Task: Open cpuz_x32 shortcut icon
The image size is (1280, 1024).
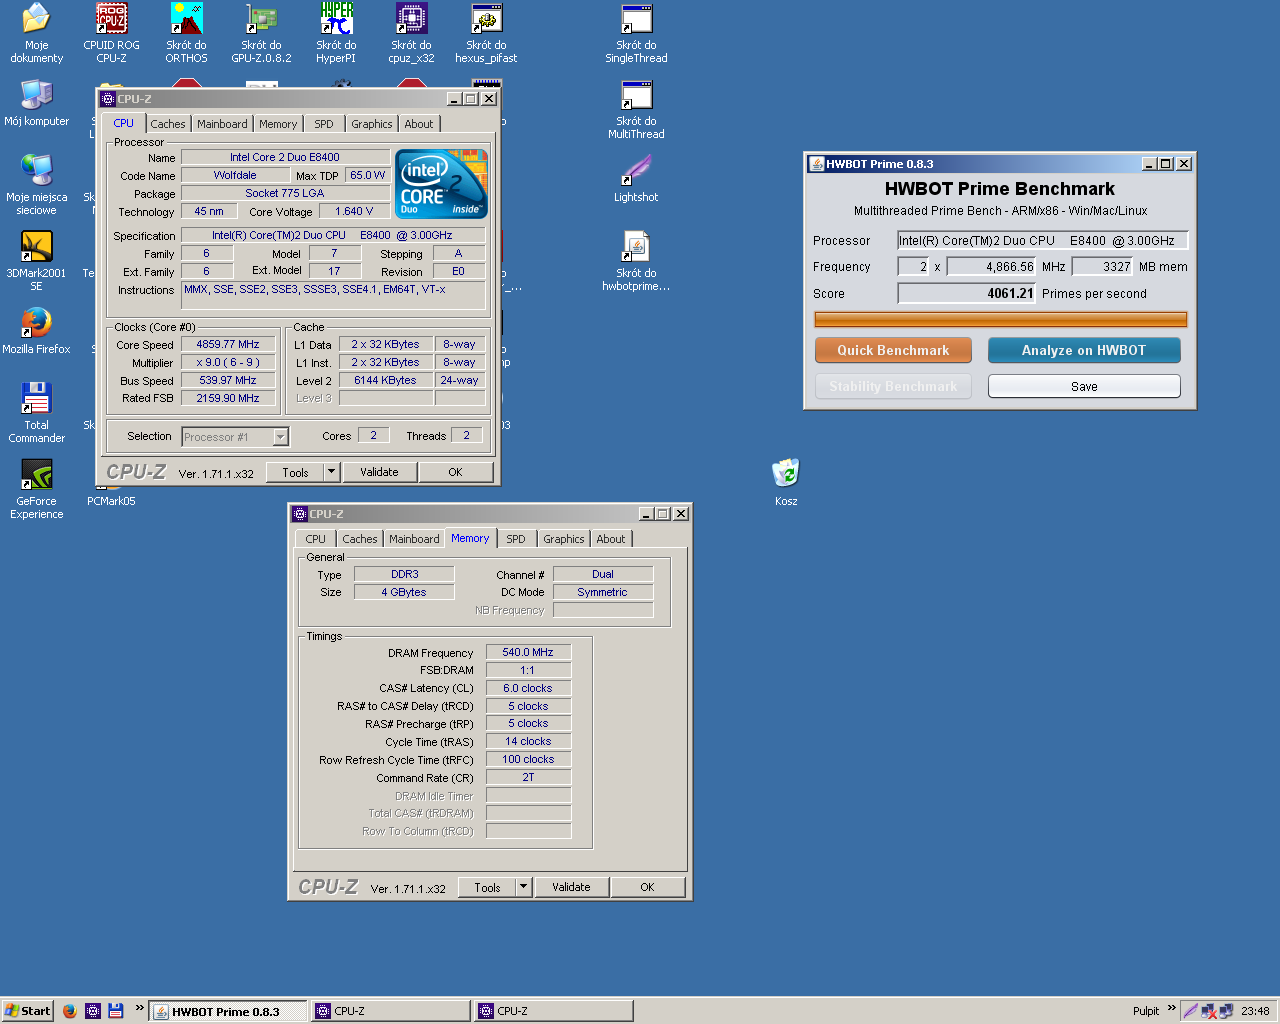Action: pyautogui.click(x=411, y=33)
